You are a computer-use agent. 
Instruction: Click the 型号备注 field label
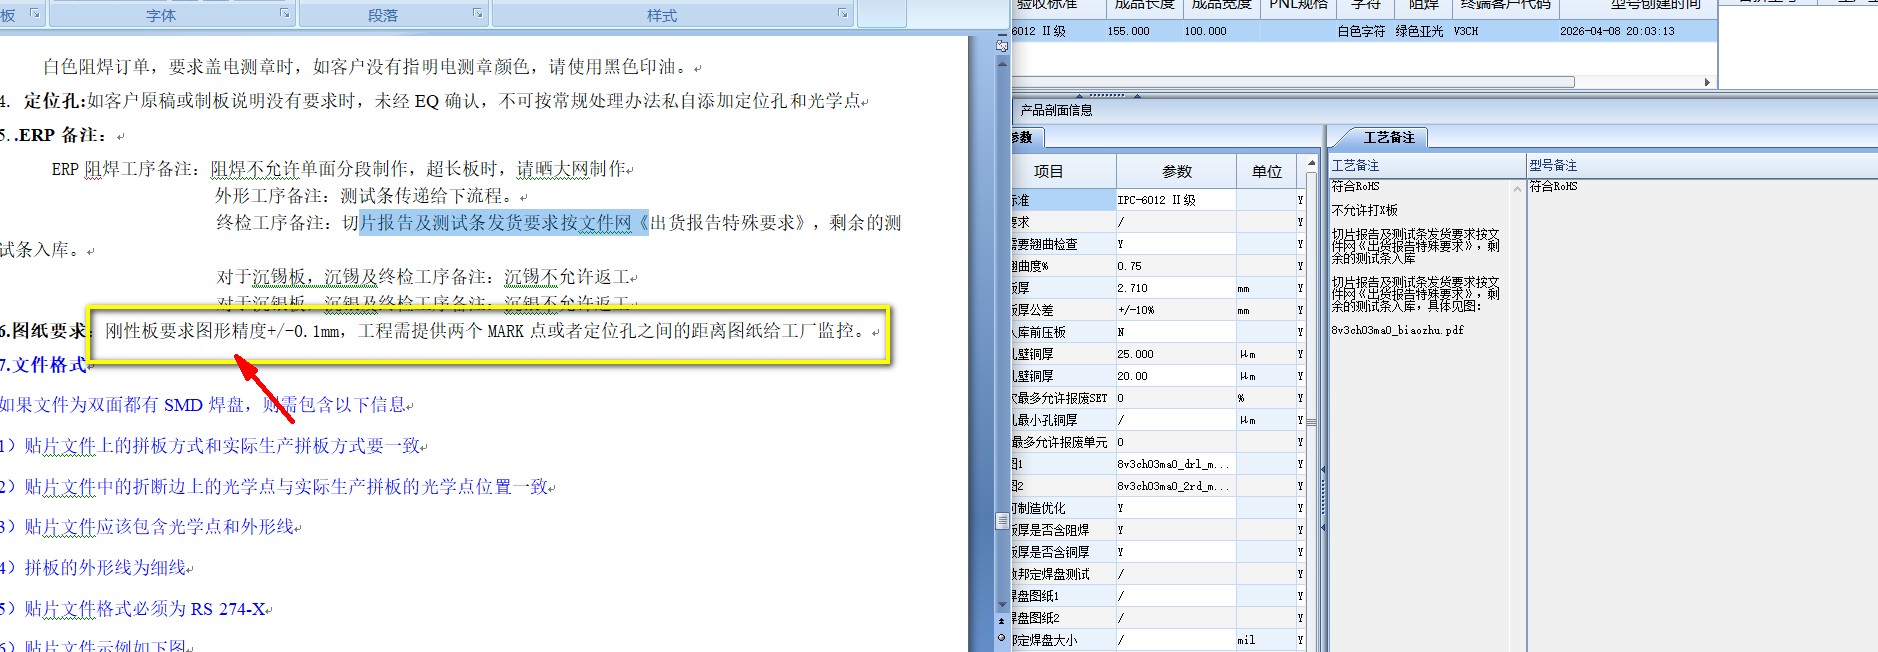[x=1553, y=166]
